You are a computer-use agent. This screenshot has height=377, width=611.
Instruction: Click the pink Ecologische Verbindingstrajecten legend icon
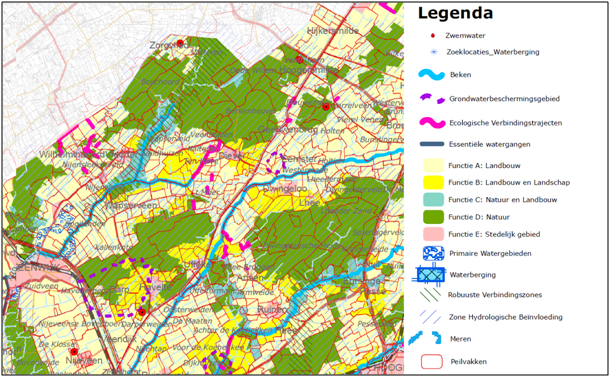[432, 123]
